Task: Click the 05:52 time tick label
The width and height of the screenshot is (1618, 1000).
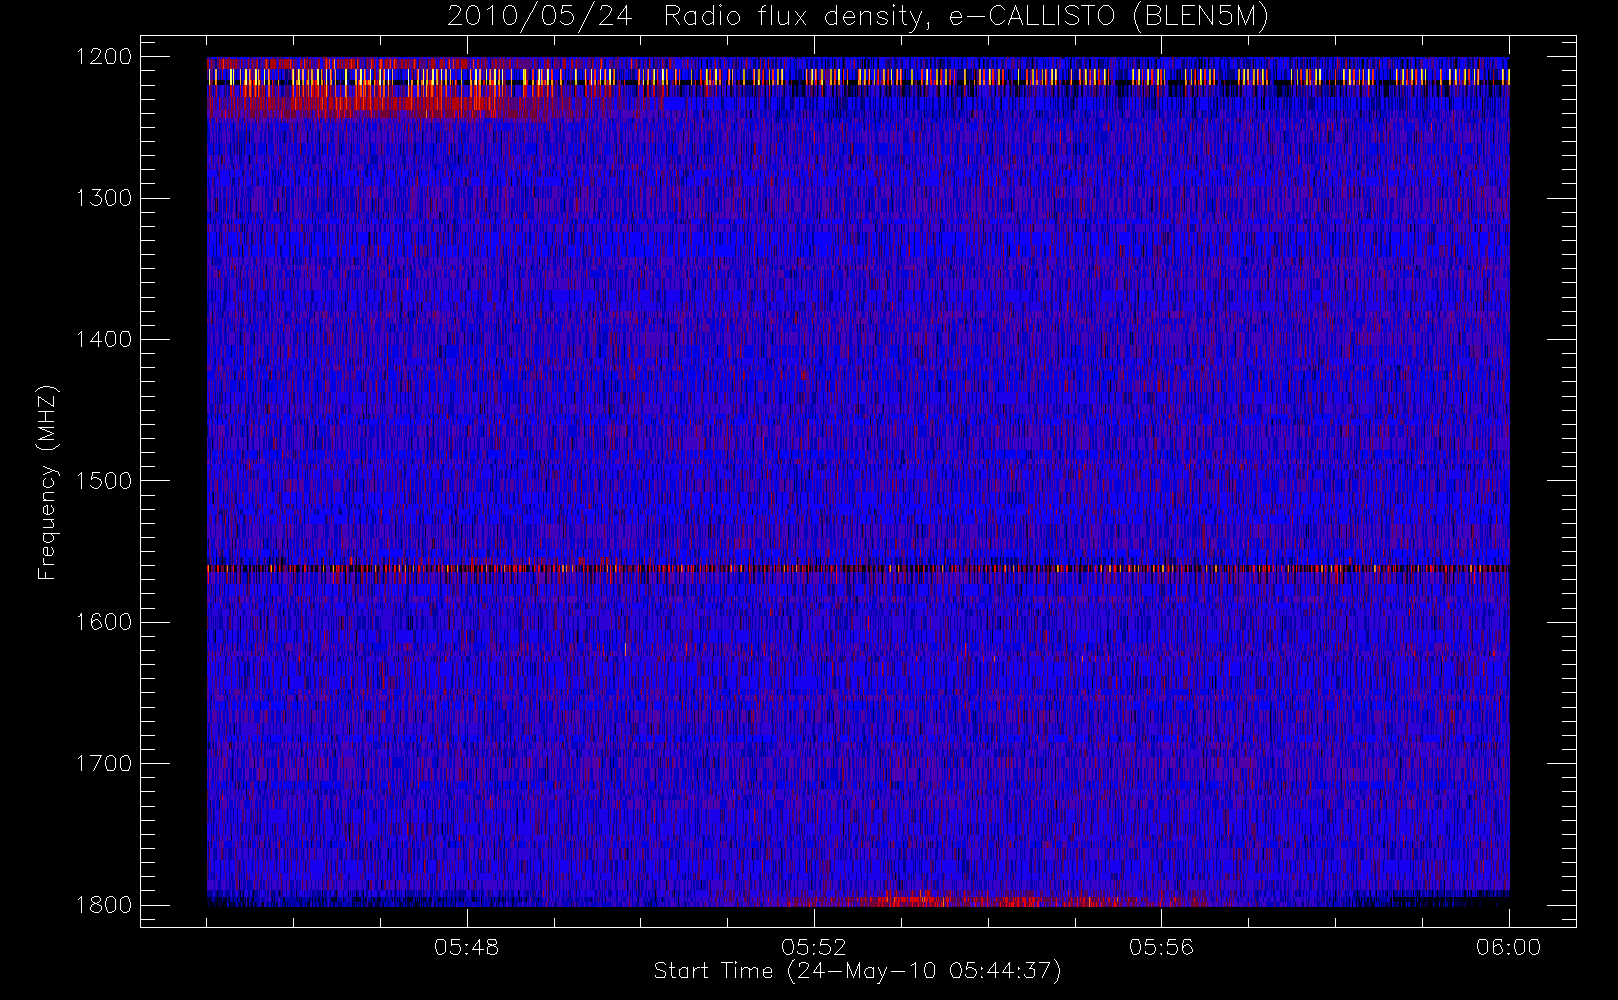Action: [x=814, y=947]
